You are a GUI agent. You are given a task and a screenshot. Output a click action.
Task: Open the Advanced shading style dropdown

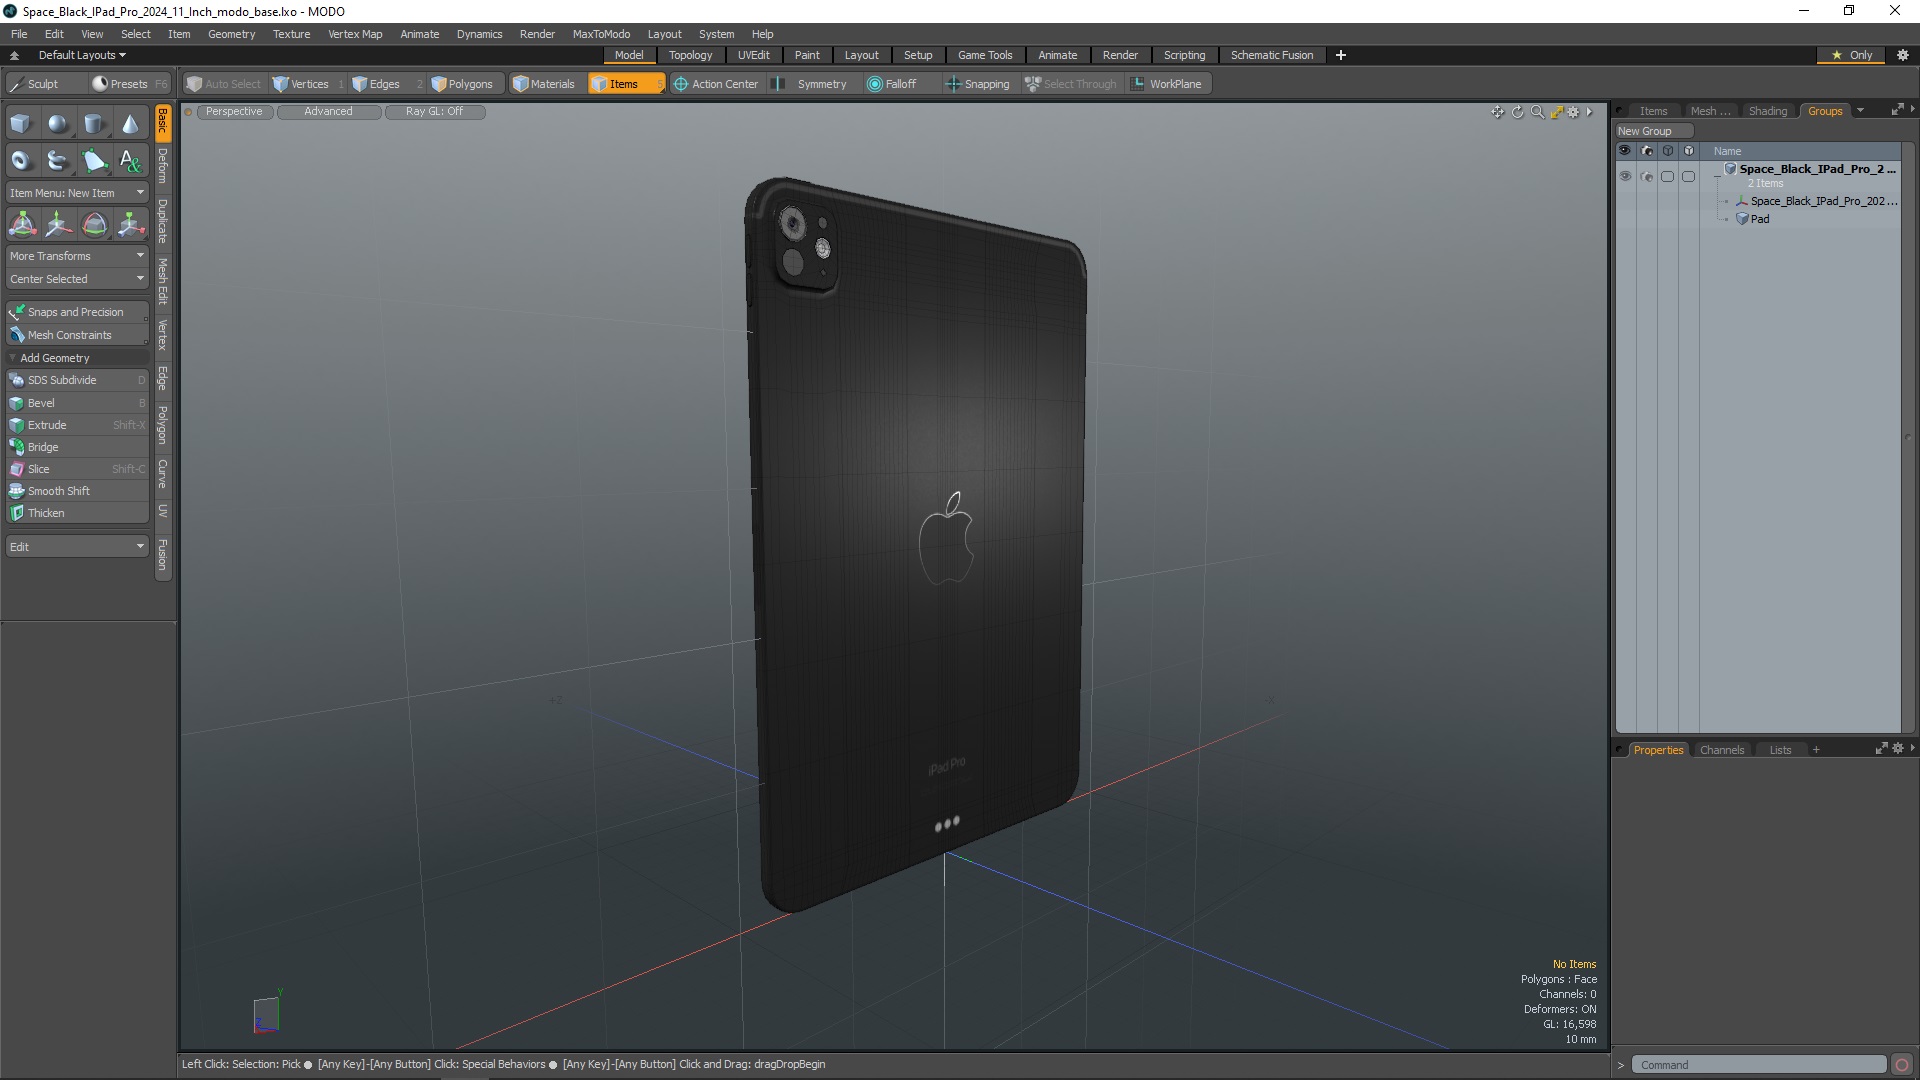coord(329,112)
